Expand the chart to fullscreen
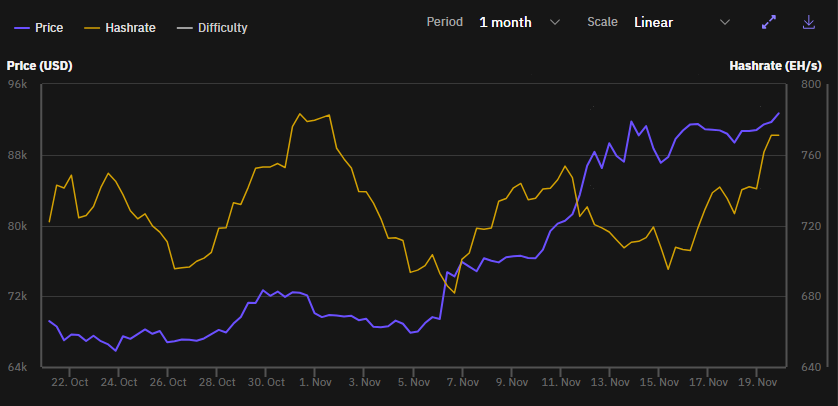 pyautogui.click(x=769, y=22)
